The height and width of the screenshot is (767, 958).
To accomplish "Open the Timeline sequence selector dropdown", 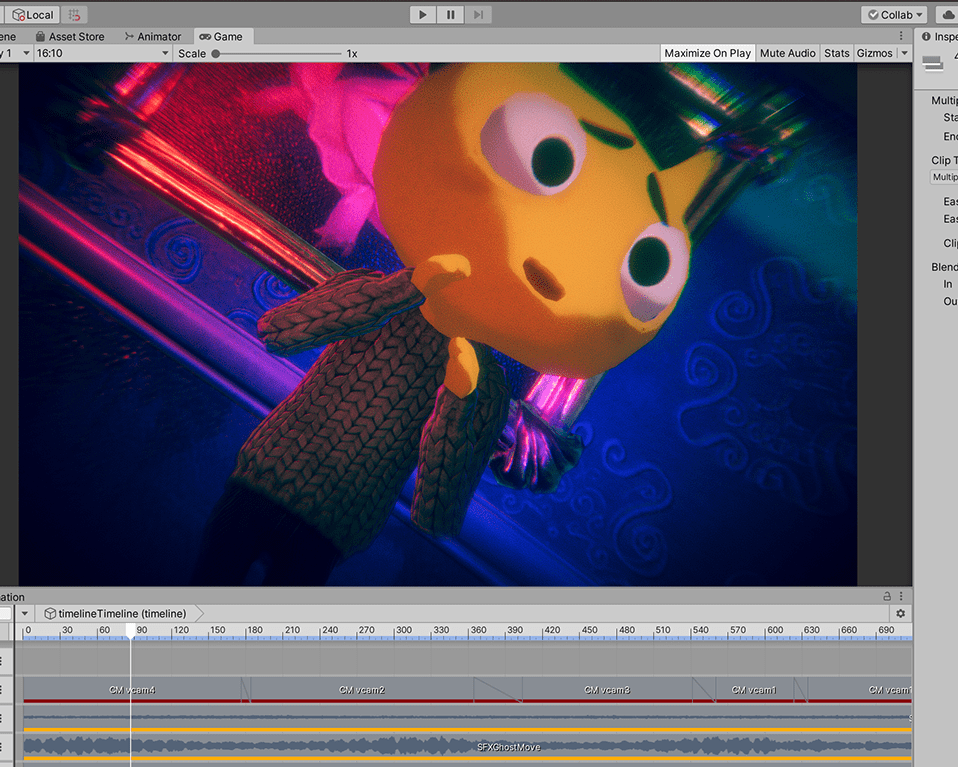I will 24,614.
